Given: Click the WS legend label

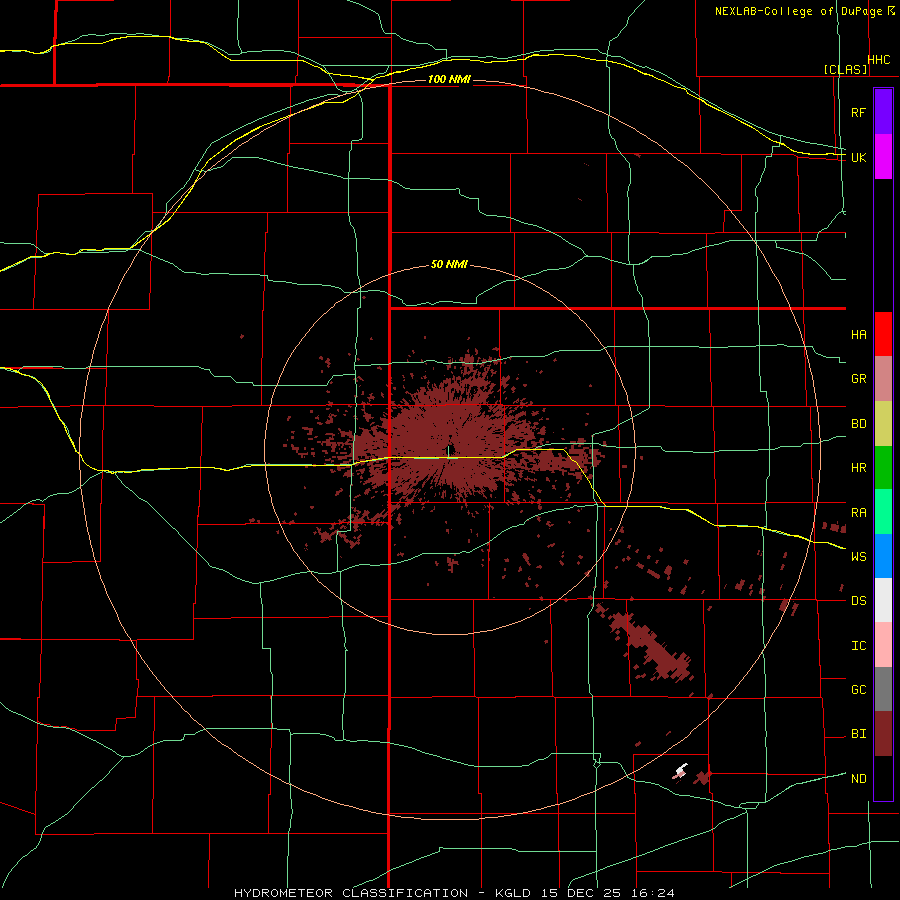Looking at the screenshot, I should [x=858, y=556].
